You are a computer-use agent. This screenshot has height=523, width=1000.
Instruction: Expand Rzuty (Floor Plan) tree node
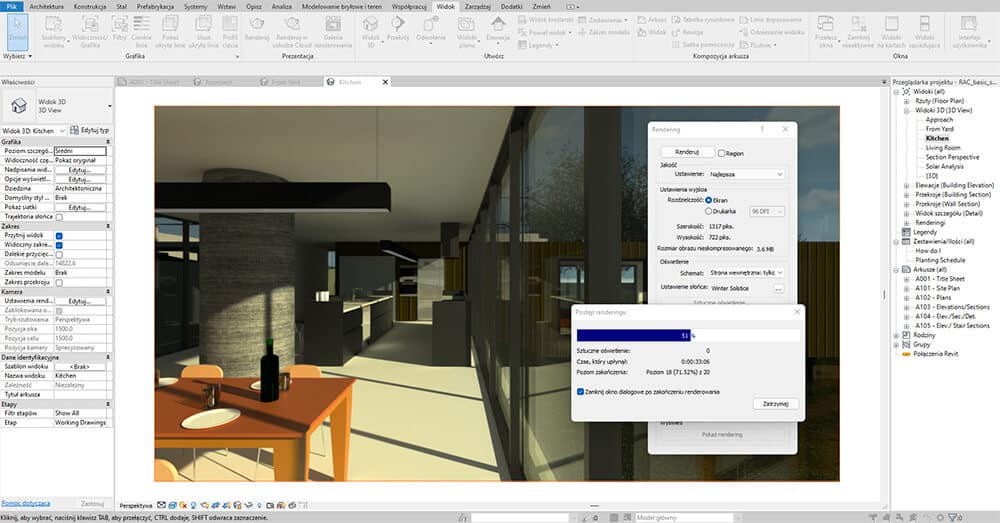pyautogui.click(x=906, y=101)
